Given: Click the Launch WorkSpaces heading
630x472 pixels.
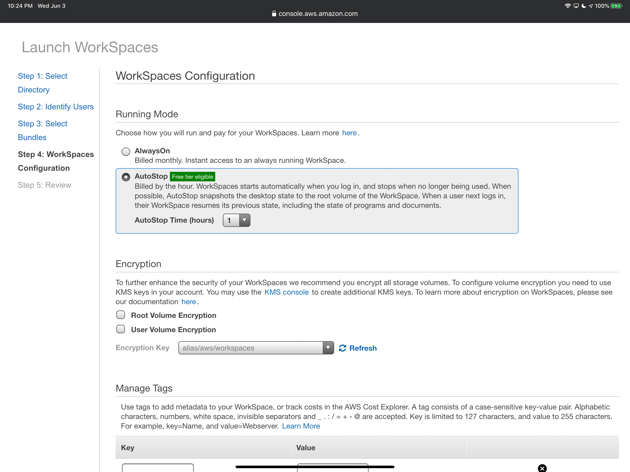Looking at the screenshot, I should pyautogui.click(x=90, y=47).
